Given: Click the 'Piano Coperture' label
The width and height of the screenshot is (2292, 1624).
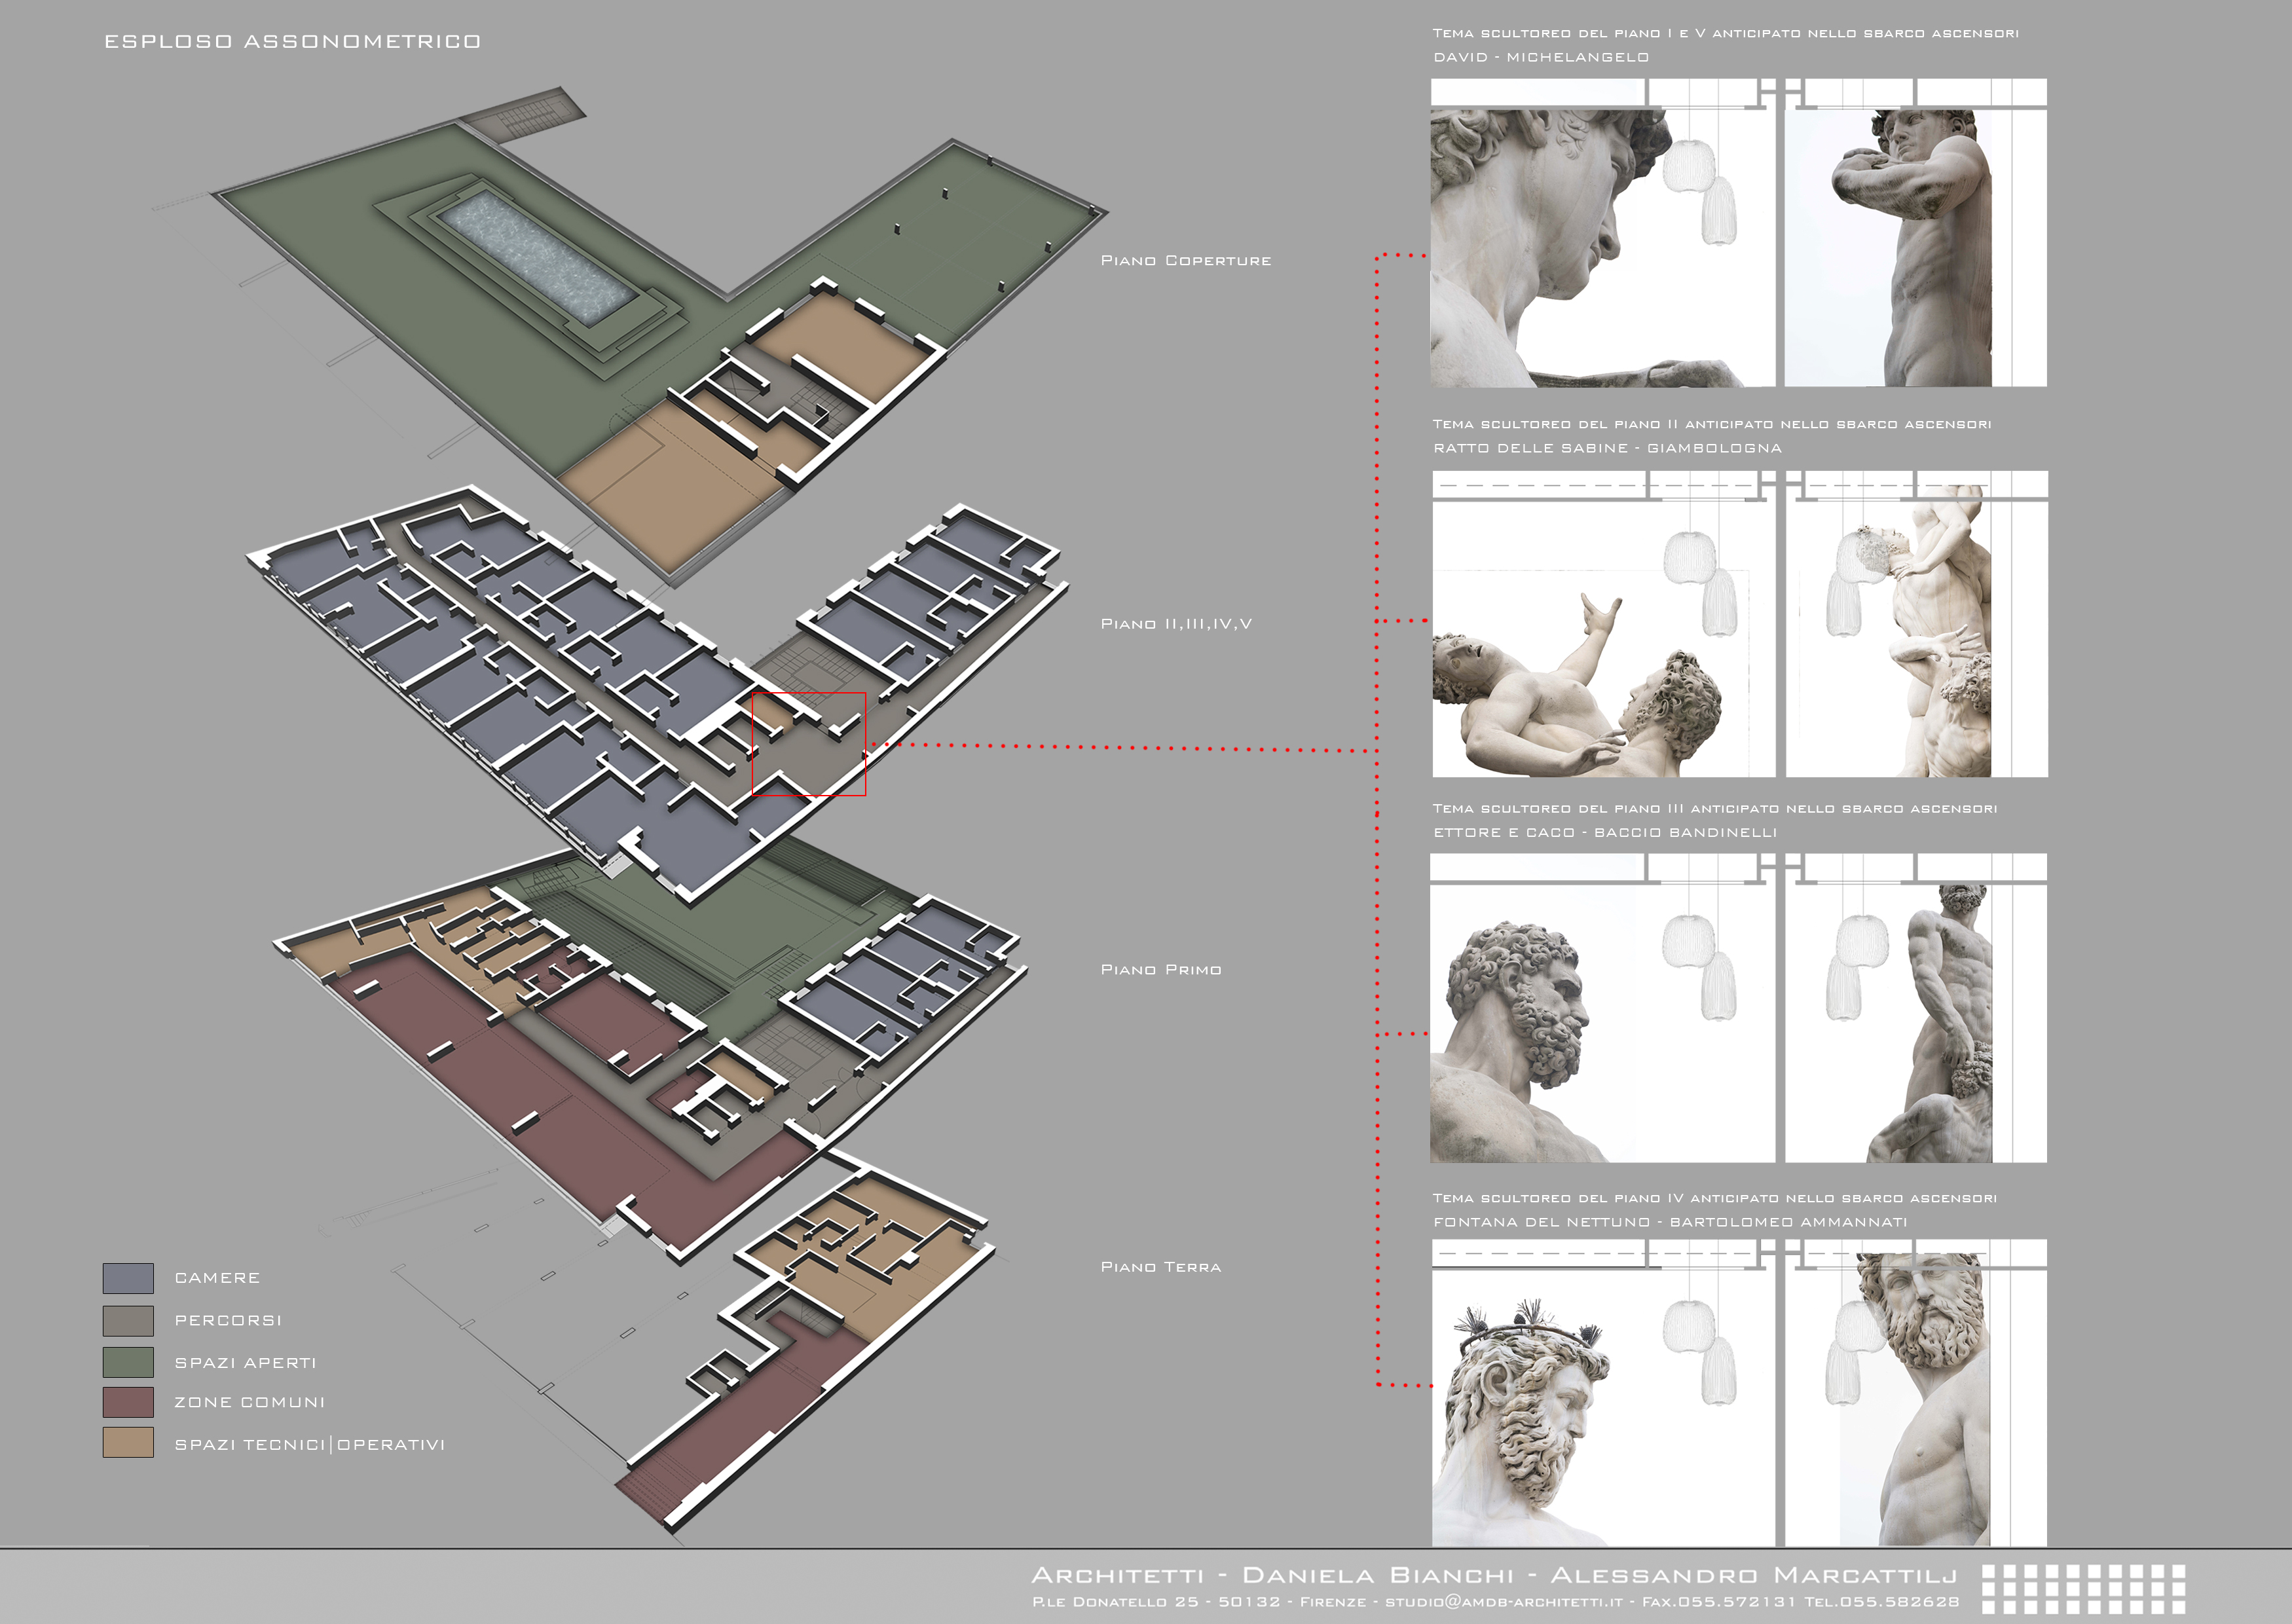Looking at the screenshot, I should pos(1186,260).
